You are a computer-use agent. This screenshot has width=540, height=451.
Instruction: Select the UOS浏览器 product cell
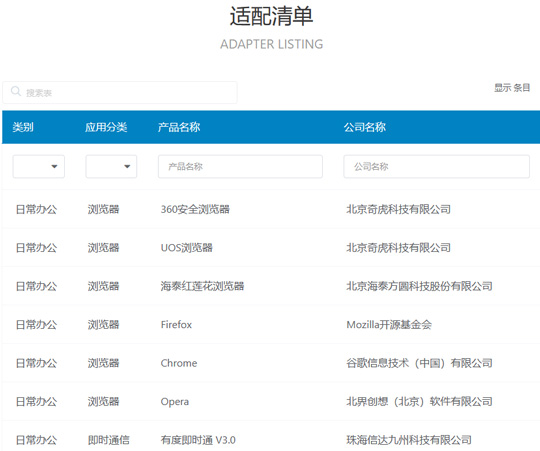(x=187, y=248)
